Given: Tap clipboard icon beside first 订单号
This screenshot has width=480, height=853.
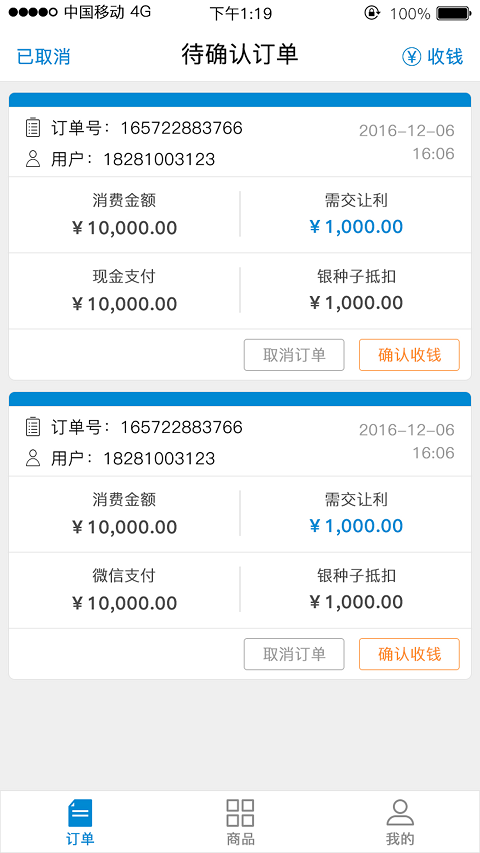Looking at the screenshot, I should [33, 127].
